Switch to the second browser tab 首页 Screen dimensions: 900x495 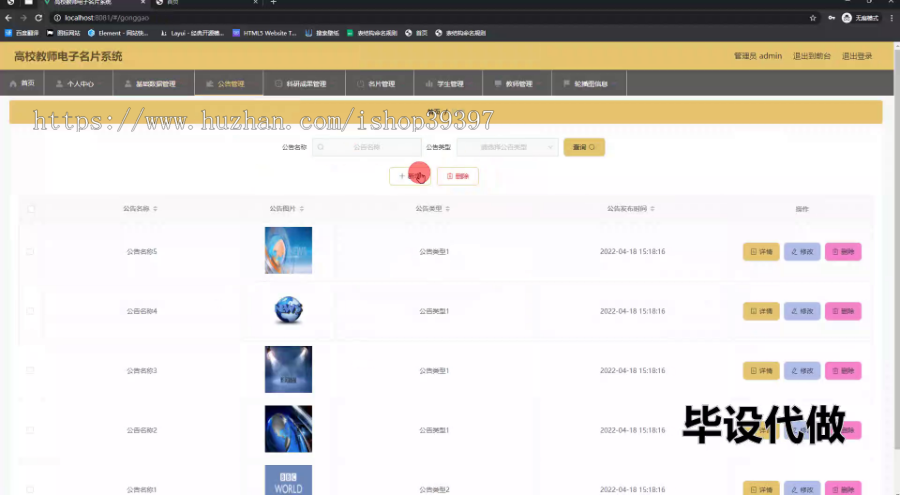coord(207,2)
